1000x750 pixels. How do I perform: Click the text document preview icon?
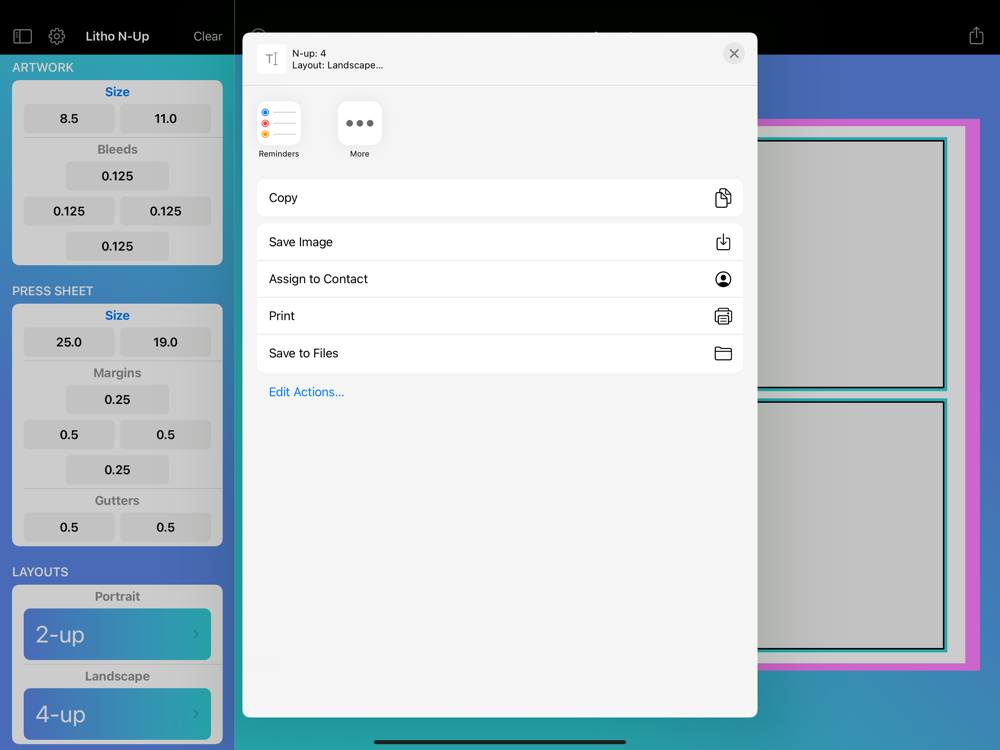pyautogui.click(x=272, y=59)
